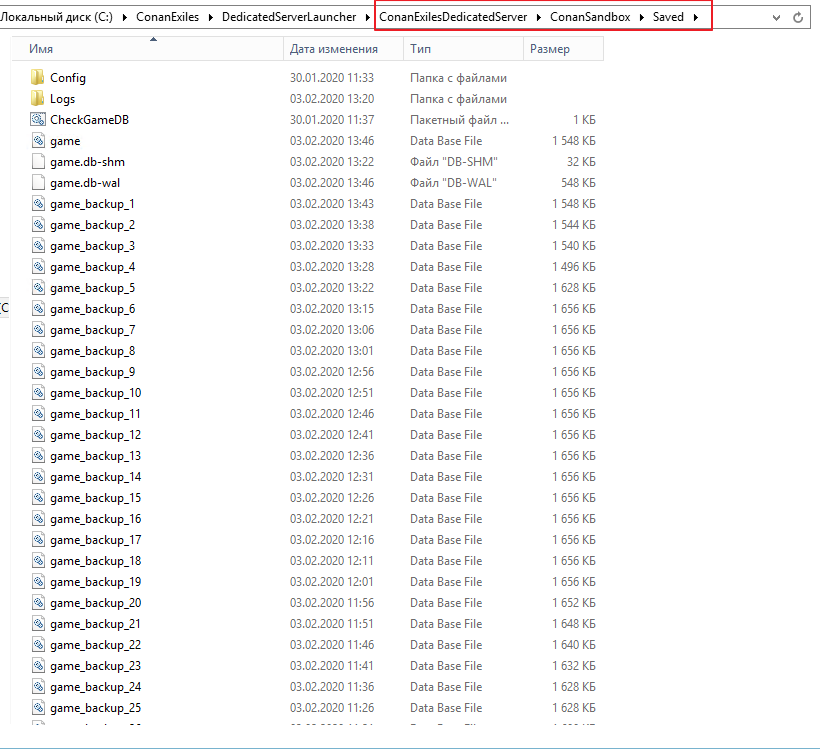Select the game.db-wal file icon
The height and width of the screenshot is (749, 820).
click(x=38, y=183)
